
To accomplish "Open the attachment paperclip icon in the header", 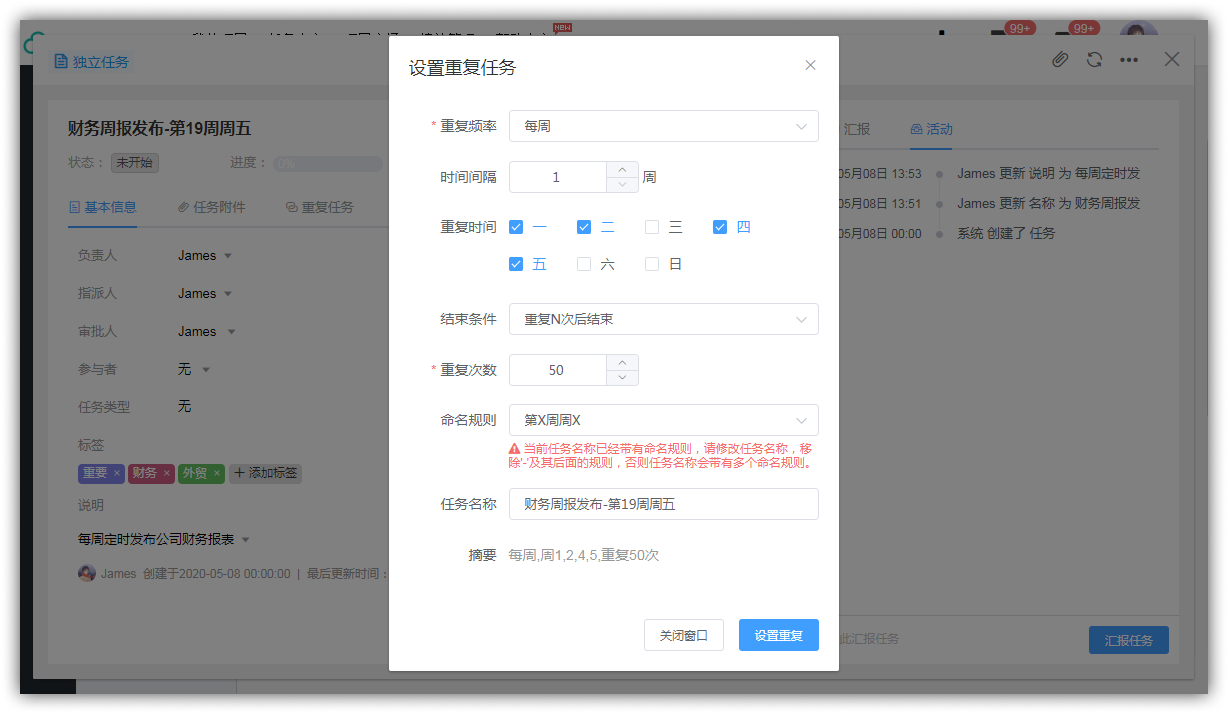I will (x=1060, y=60).
